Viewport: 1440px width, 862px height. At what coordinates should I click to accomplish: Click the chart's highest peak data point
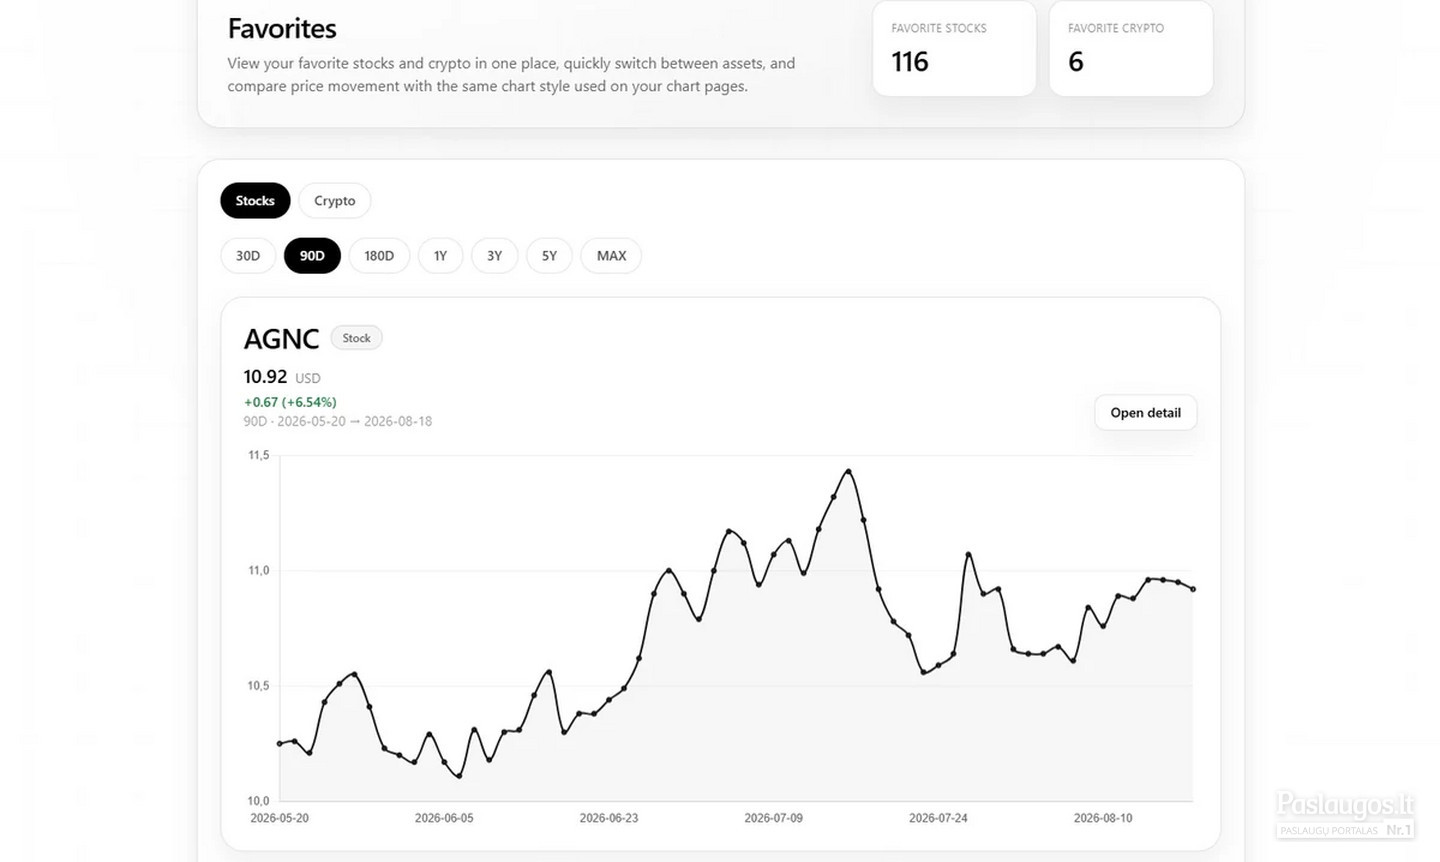848,471
